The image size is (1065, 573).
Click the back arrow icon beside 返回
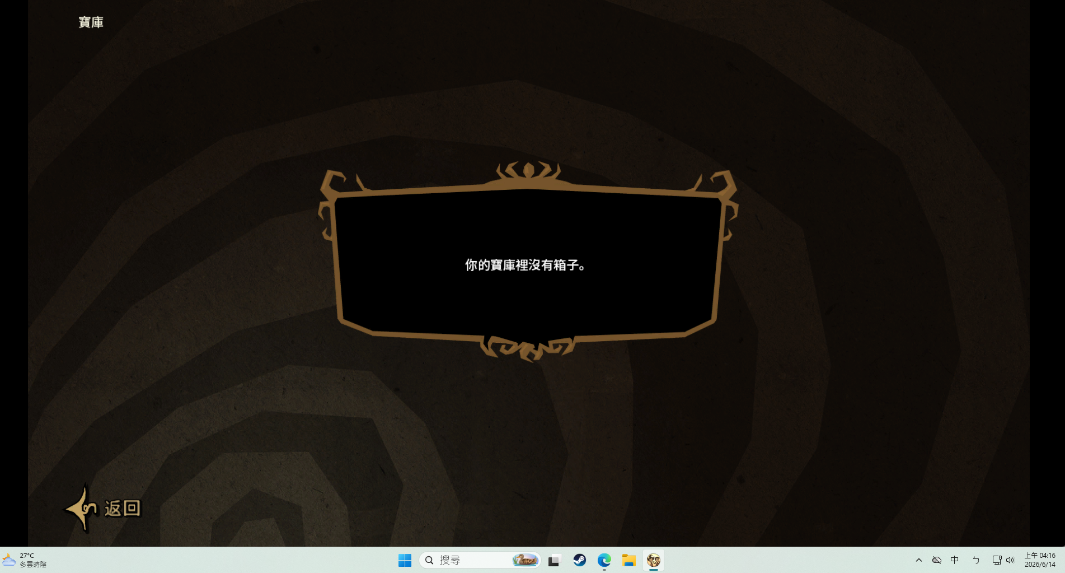(81, 507)
